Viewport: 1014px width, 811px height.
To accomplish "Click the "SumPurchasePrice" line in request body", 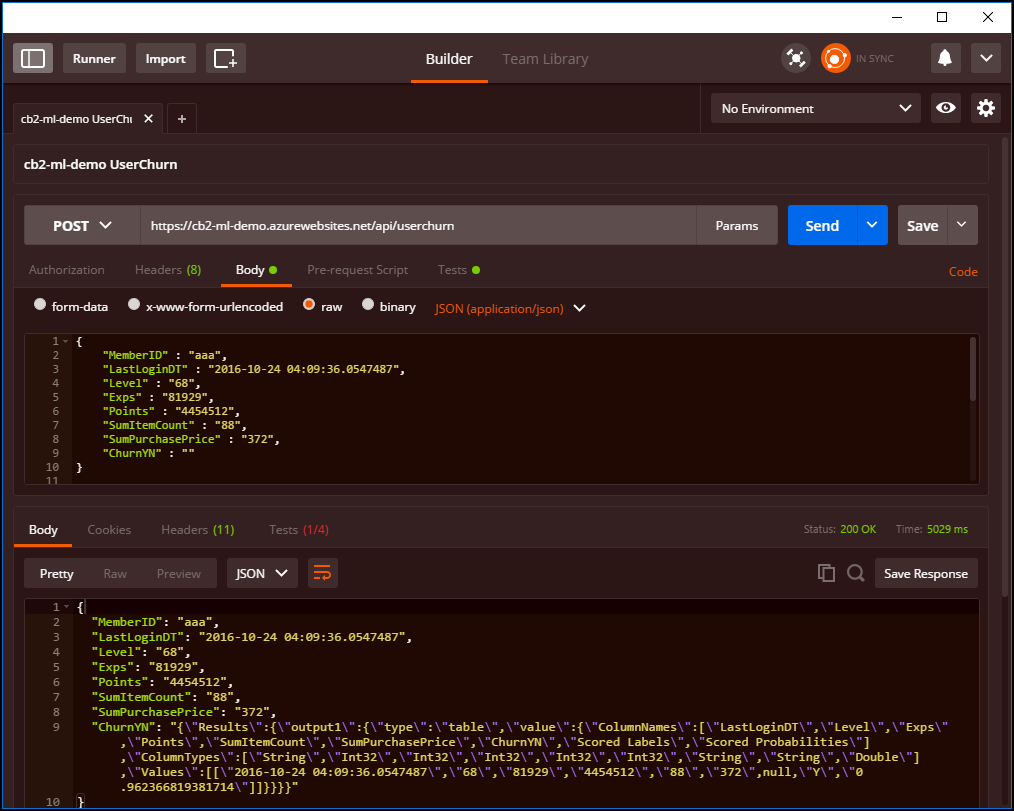I will (191, 438).
